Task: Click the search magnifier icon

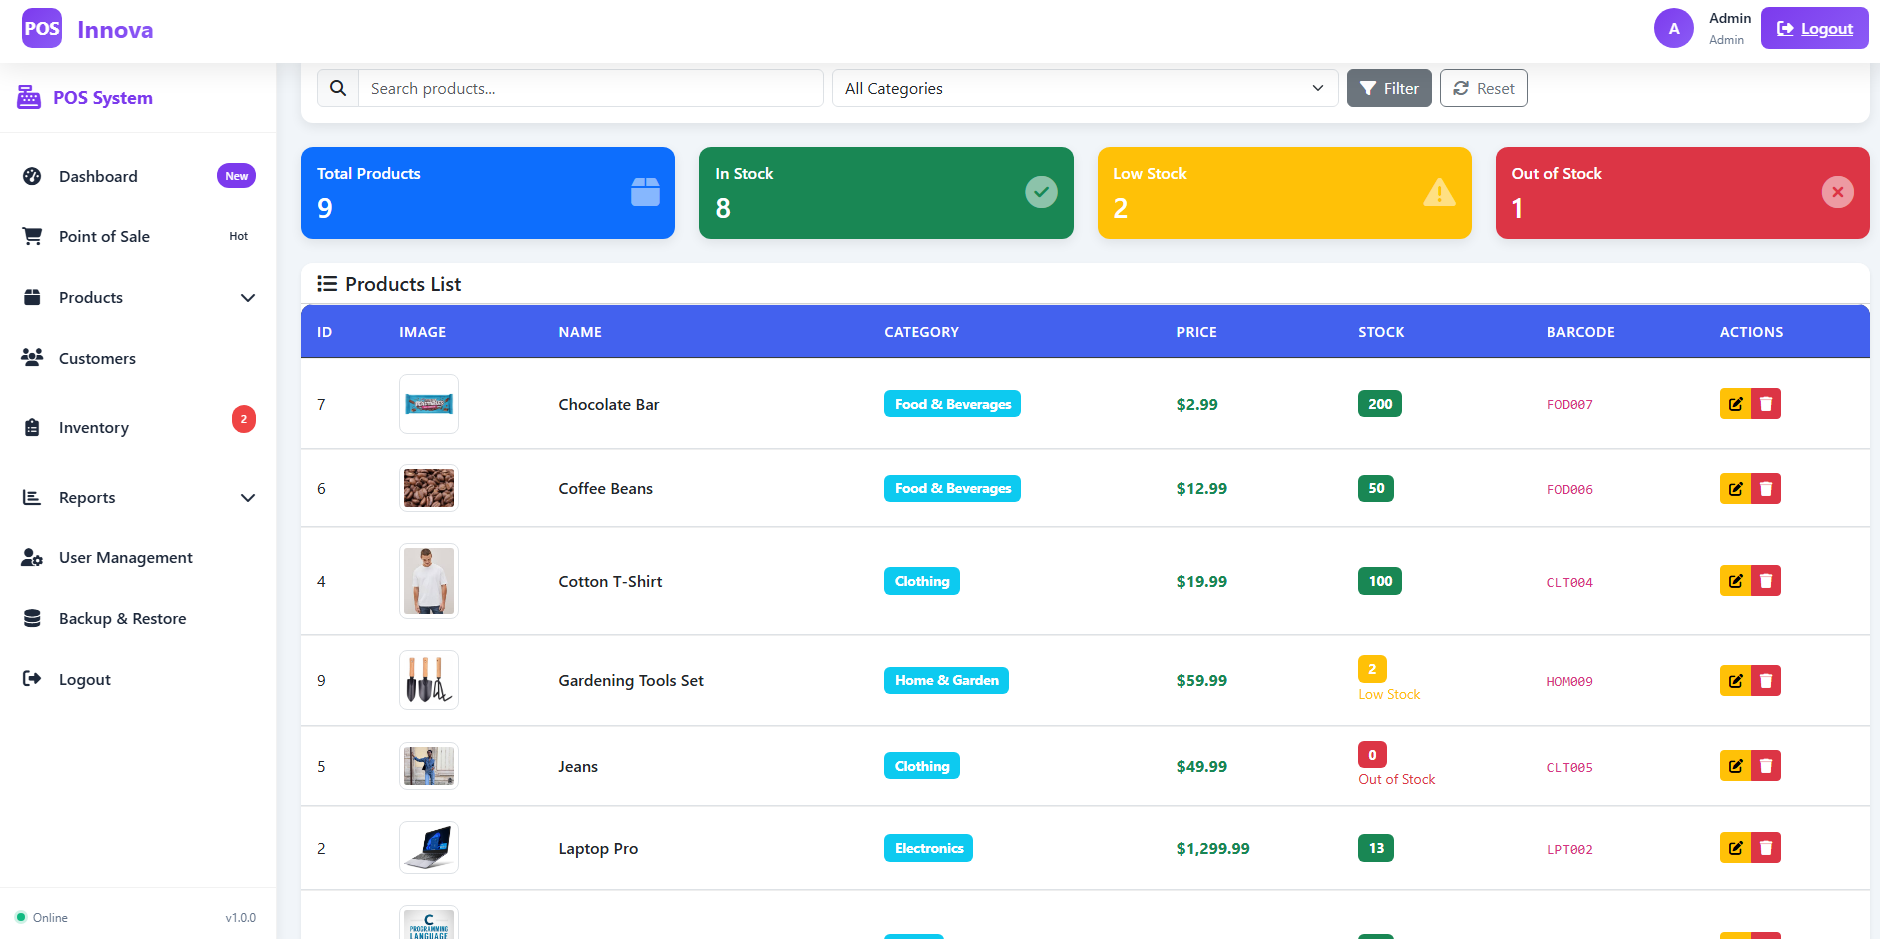Action: pos(338,88)
